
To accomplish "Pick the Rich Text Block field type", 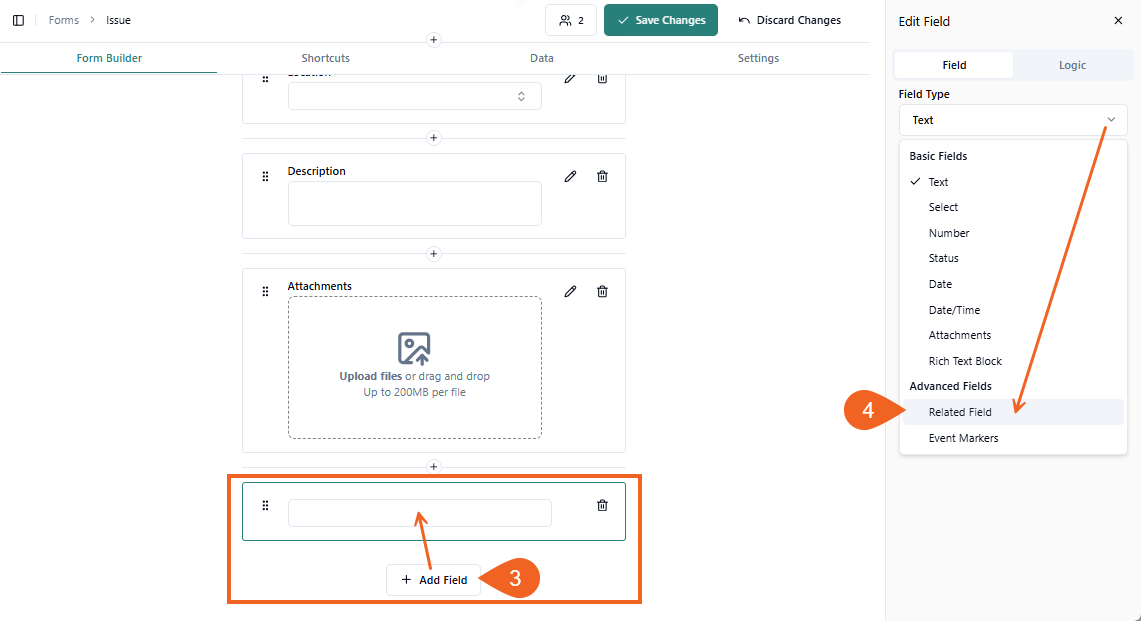I will click(964, 361).
